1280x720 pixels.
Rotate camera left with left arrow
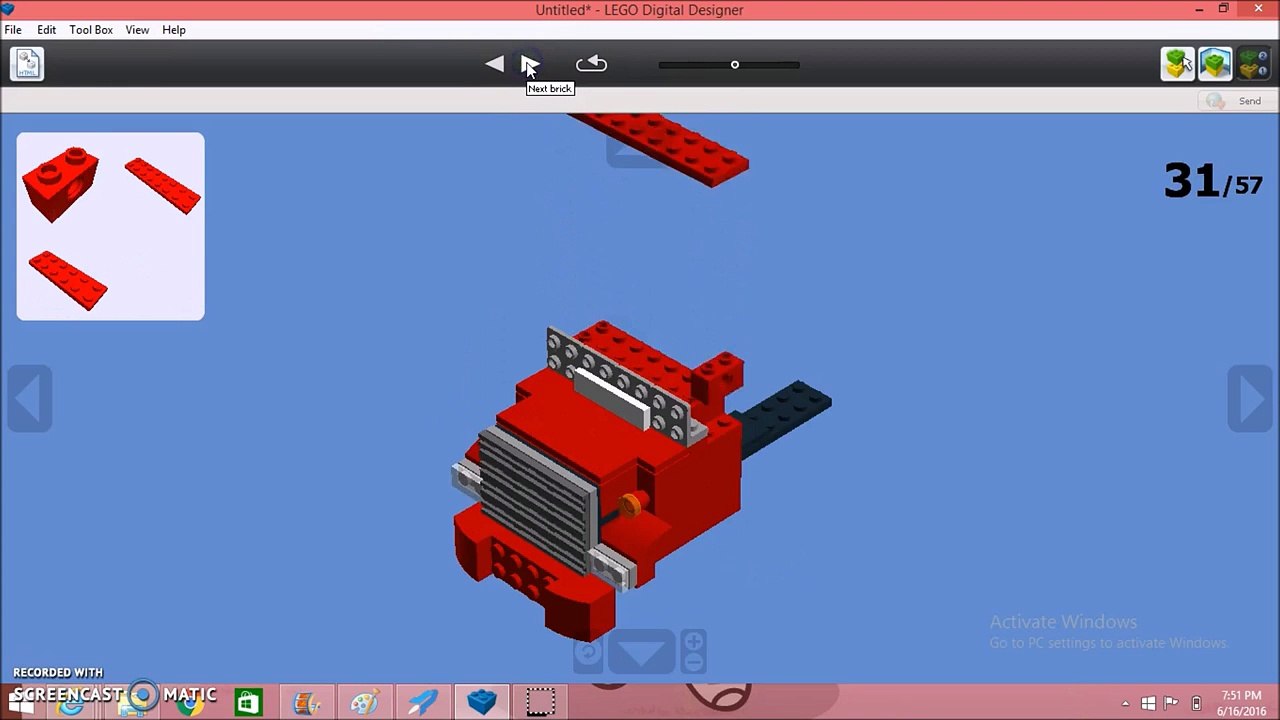click(x=29, y=399)
